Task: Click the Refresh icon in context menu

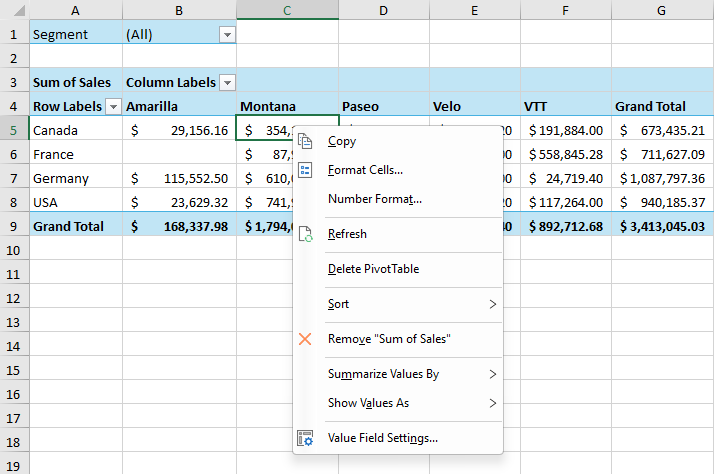Action: pyautogui.click(x=305, y=234)
